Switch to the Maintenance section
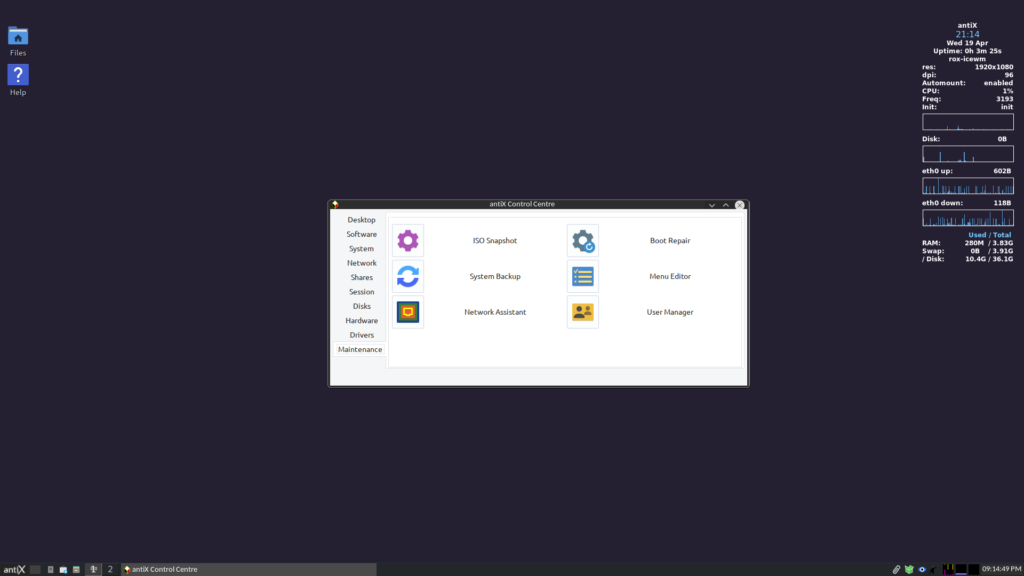The height and width of the screenshot is (576, 1024). click(360, 349)
